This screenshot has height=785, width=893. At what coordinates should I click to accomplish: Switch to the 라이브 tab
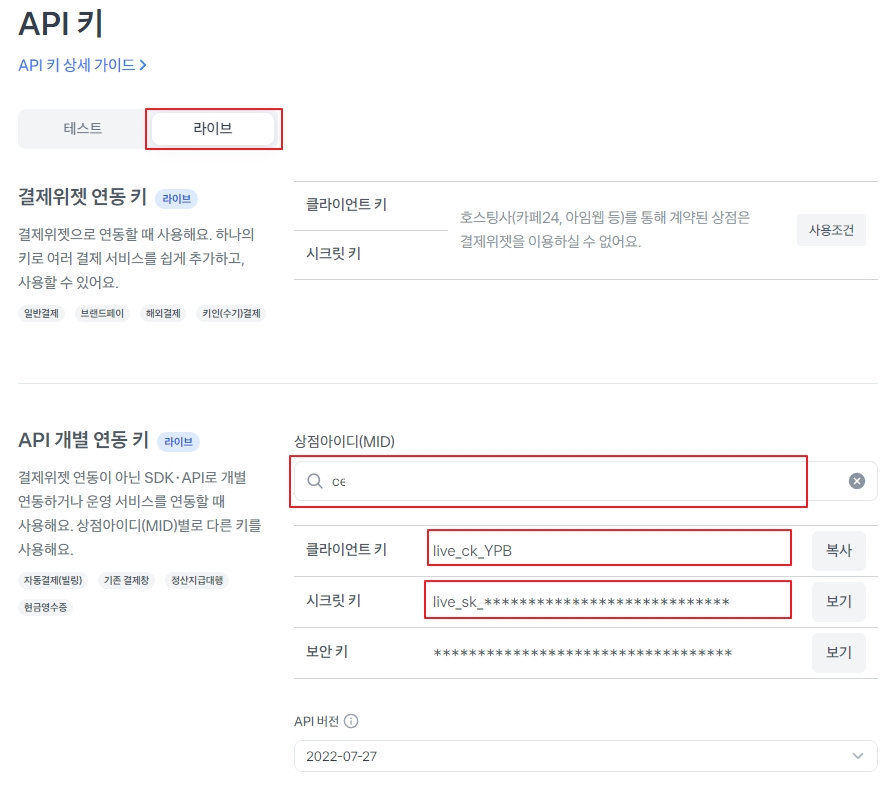[213, 128]
